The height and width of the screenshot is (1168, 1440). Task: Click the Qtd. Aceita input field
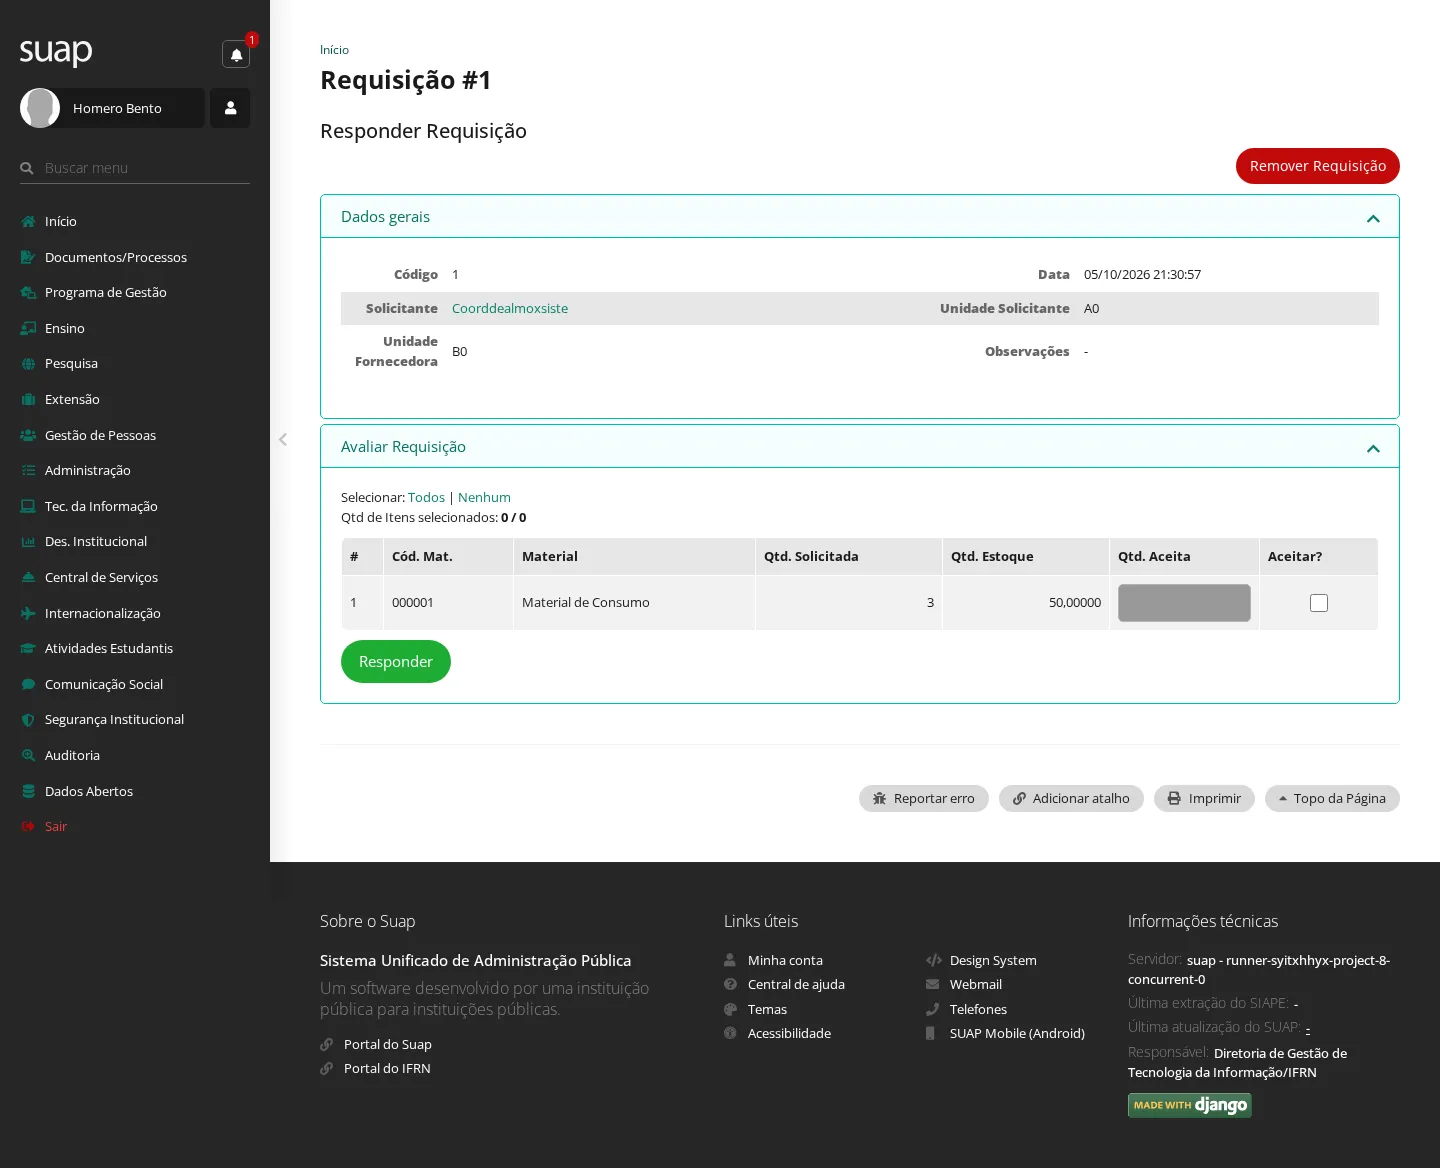pyautogui.click(x=1184, y=603)
